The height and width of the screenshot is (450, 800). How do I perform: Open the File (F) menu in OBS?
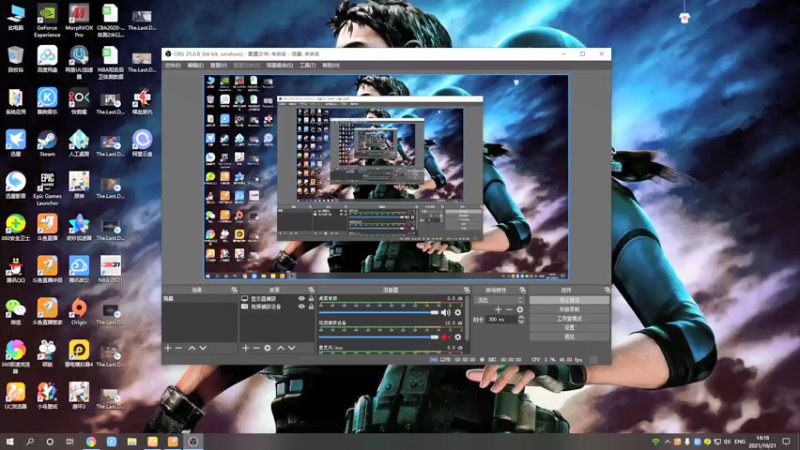(x=172, y=65)
